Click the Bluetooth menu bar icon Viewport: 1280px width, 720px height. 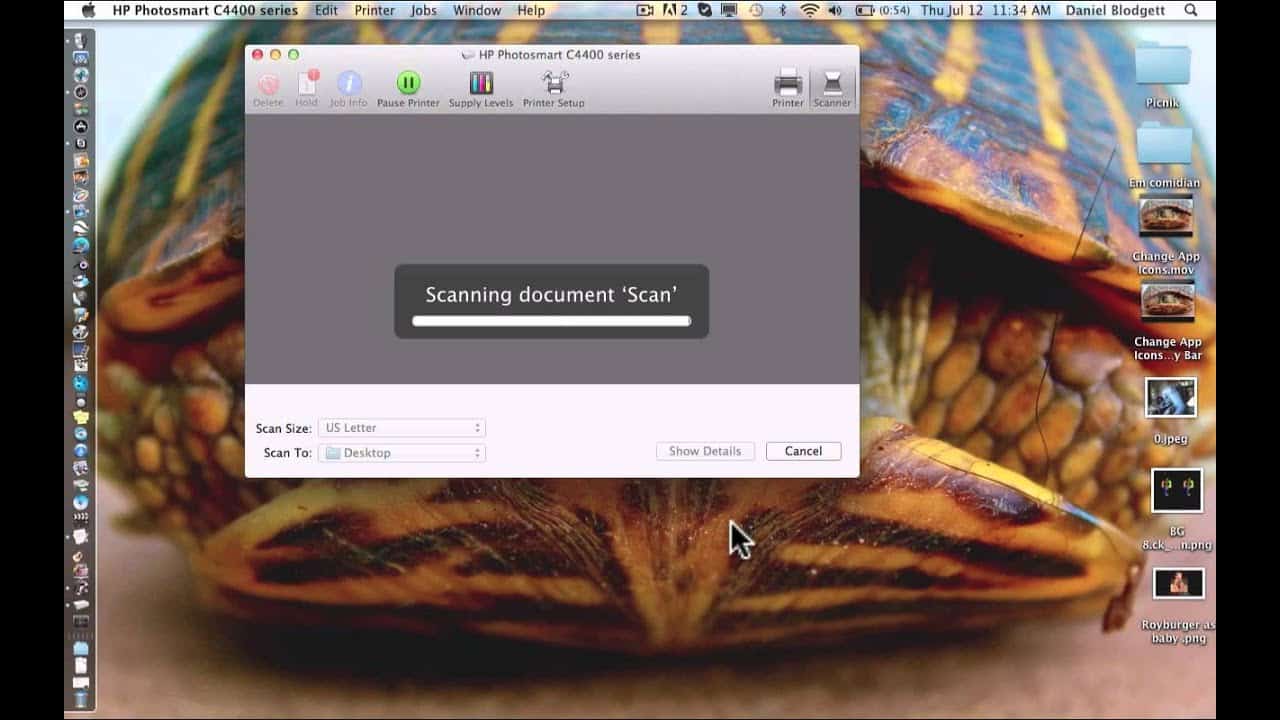click(x=783, y=10)
